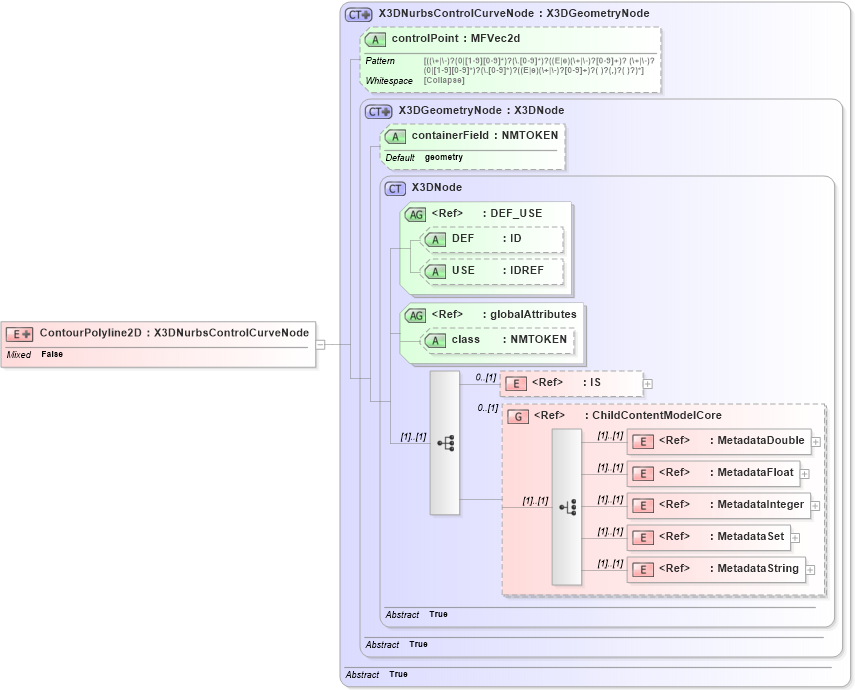The image size is (855, 690).
Task: Click the CT+ icon of X3DNurbsControlCurveNode
Action: (x=358, y=15)
